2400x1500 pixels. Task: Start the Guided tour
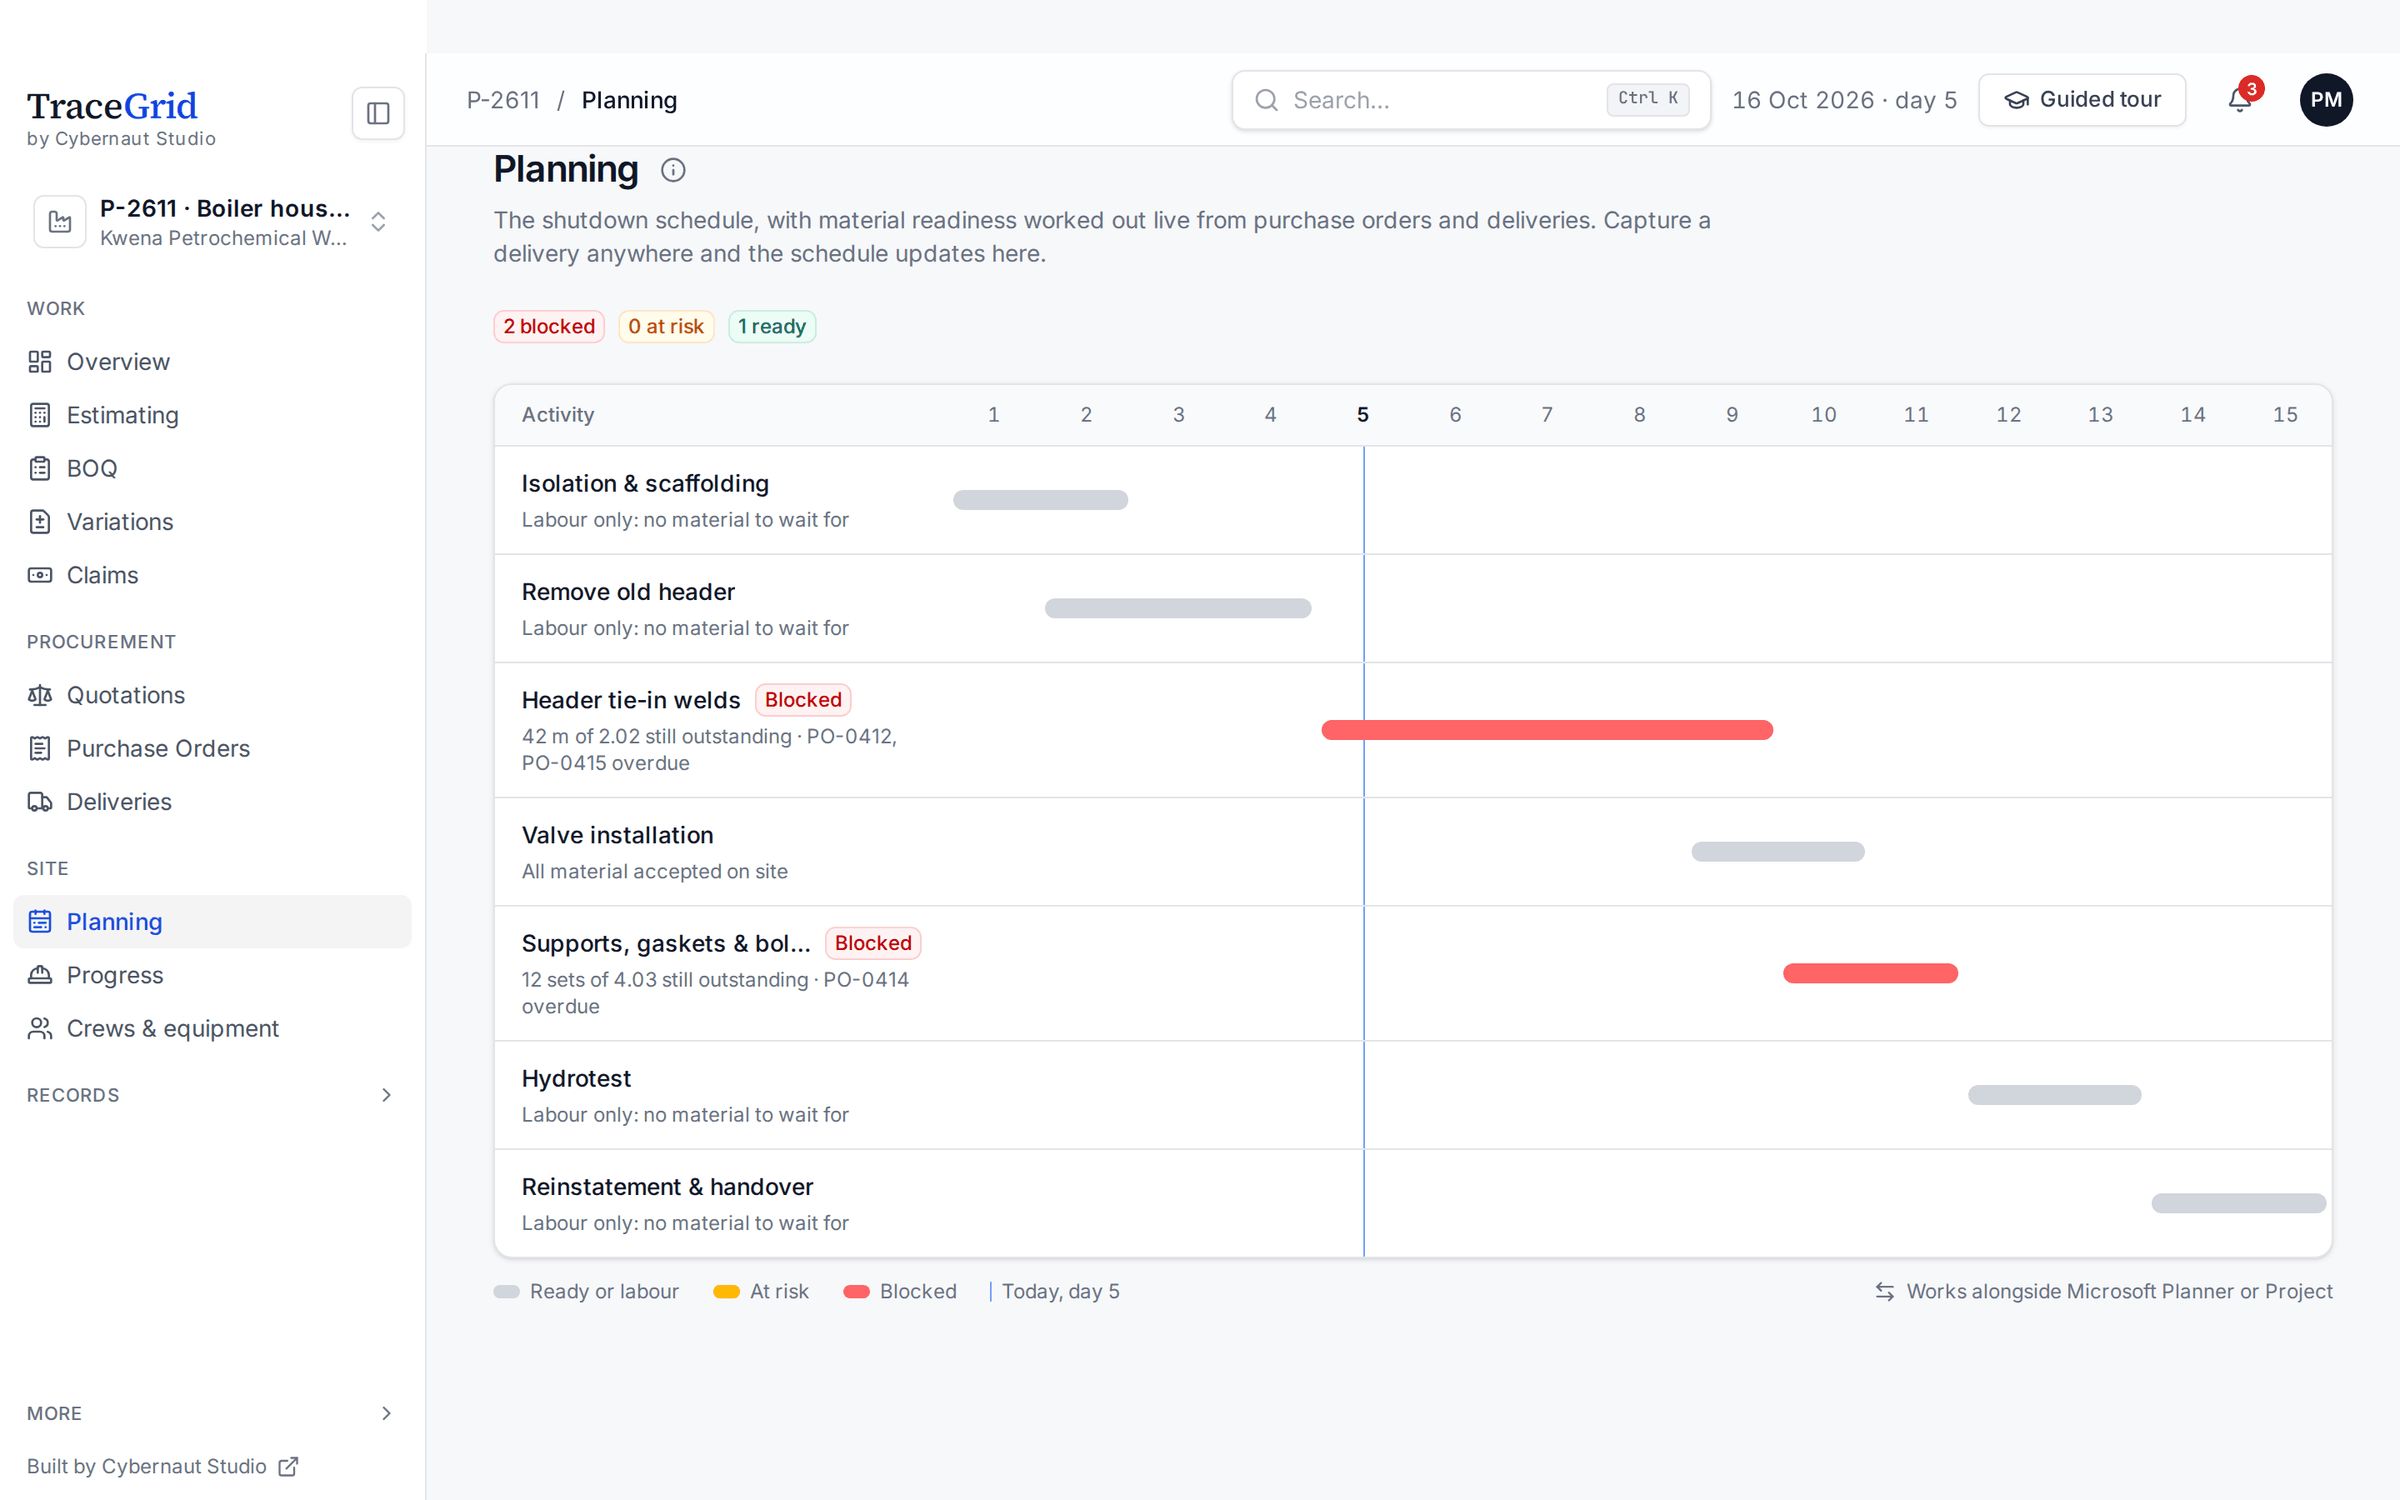click(2082, 100)
